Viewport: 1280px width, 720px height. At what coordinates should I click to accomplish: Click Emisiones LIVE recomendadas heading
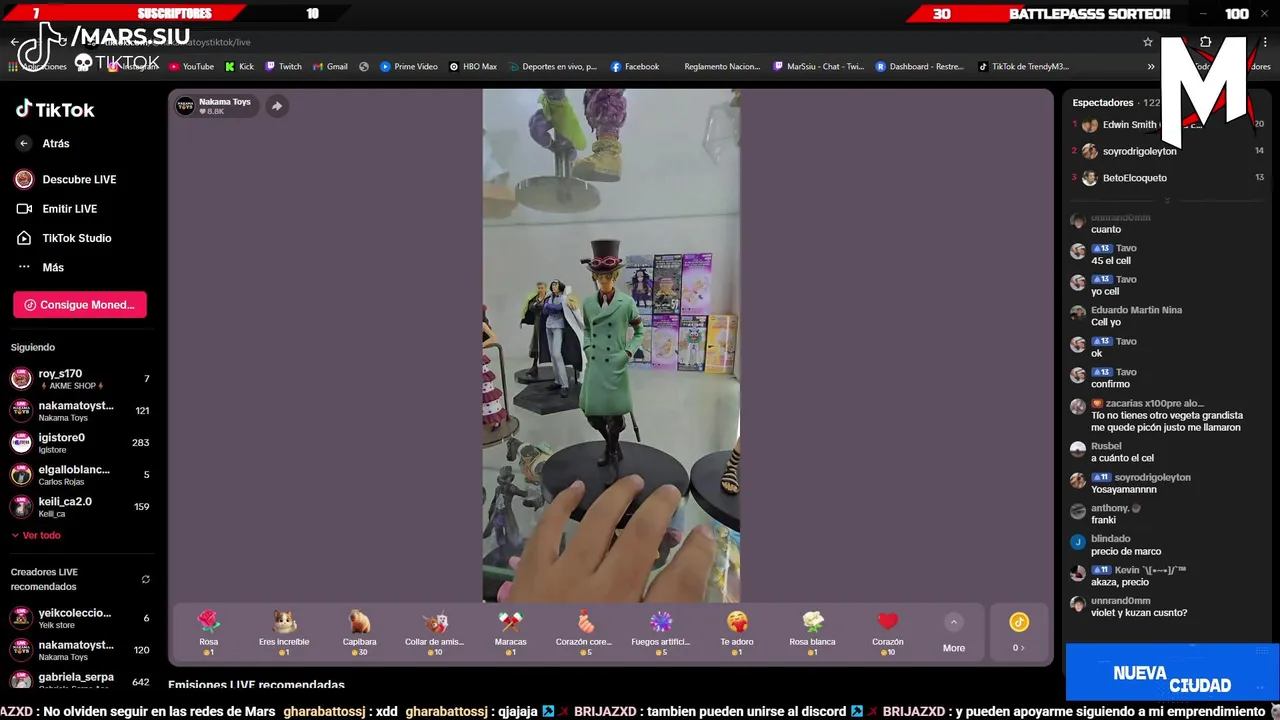coord(256,685)
